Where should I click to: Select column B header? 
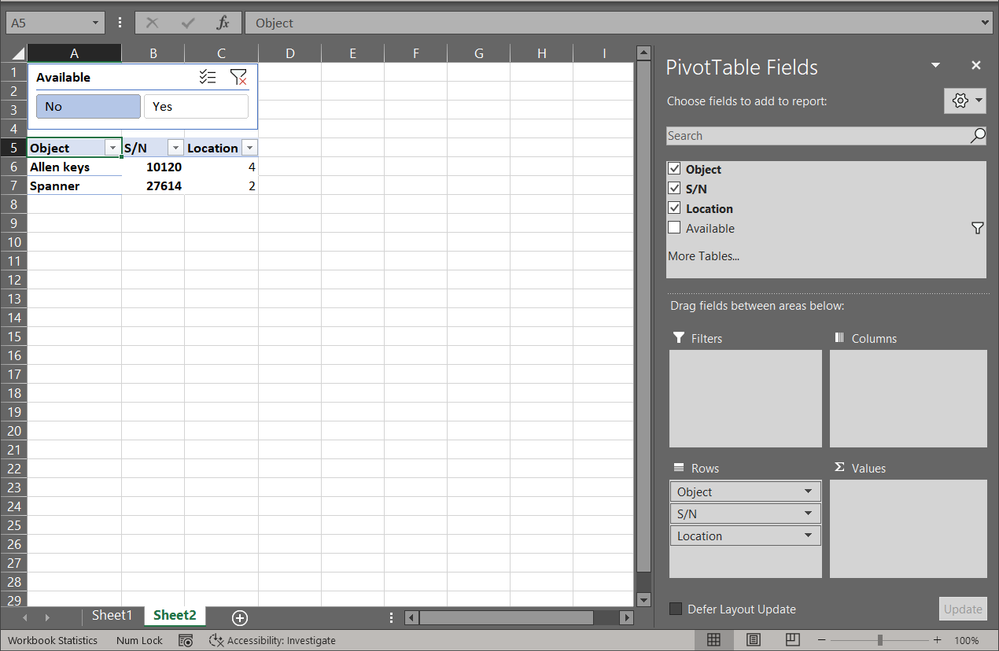(153, 54)
